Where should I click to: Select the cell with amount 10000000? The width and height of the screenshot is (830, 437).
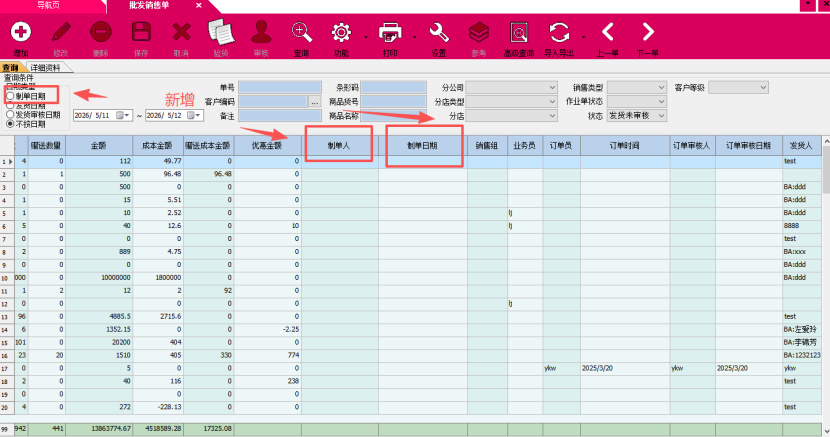99,278
